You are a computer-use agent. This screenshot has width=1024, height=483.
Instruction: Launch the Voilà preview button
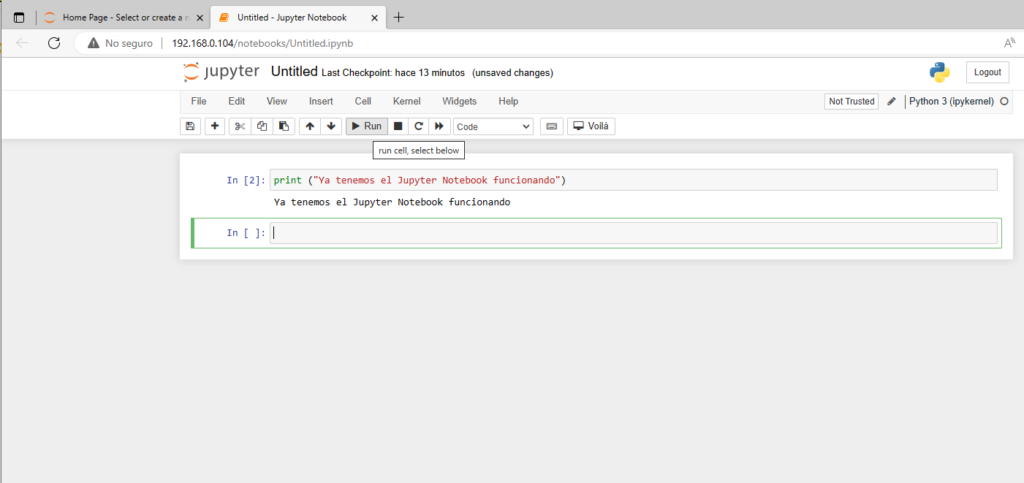click(x=591, y=126)
